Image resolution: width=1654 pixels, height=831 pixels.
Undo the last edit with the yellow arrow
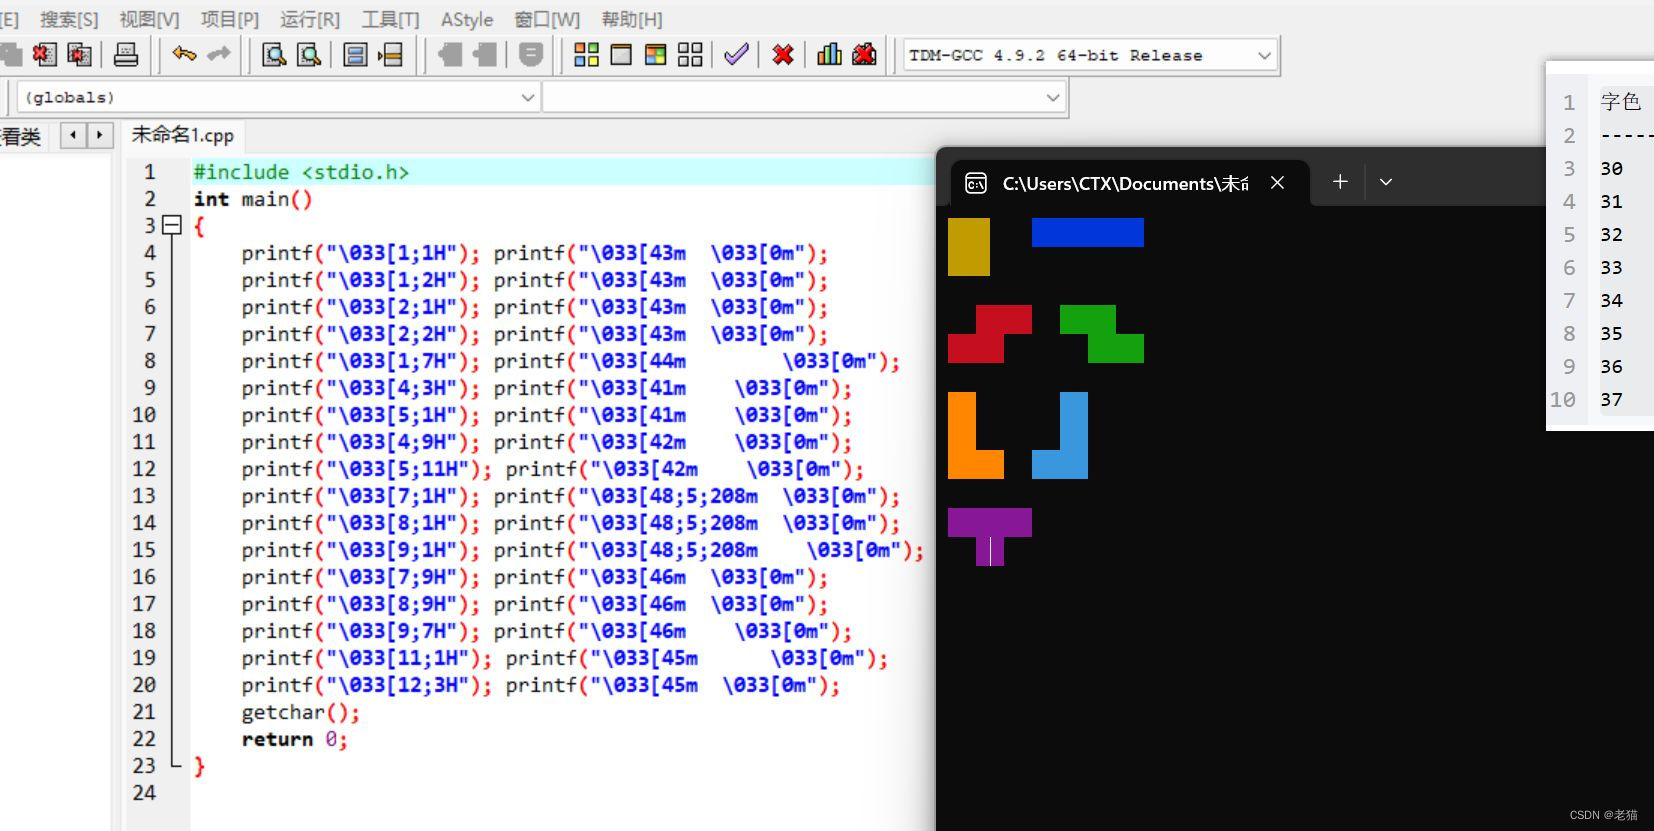coord(184,54)
